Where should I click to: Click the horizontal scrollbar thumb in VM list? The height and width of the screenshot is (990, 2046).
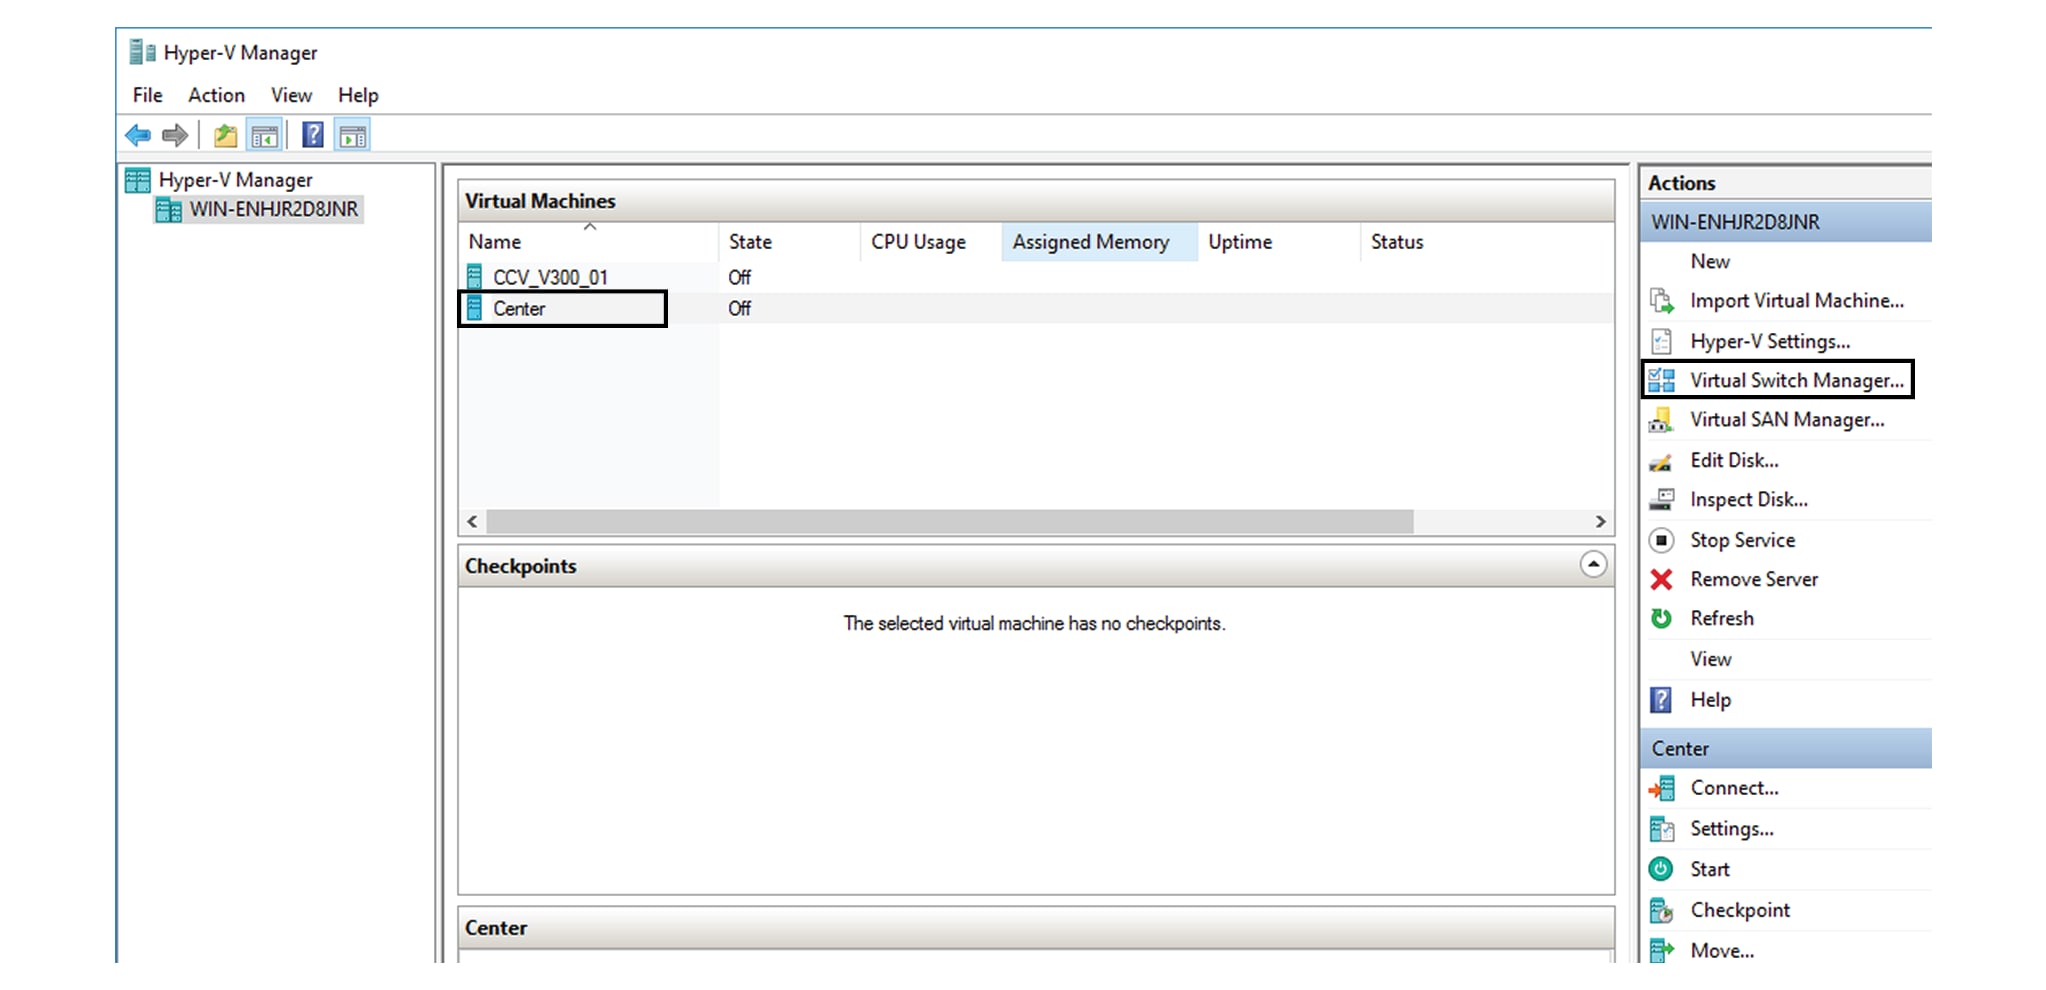point(950,521)
